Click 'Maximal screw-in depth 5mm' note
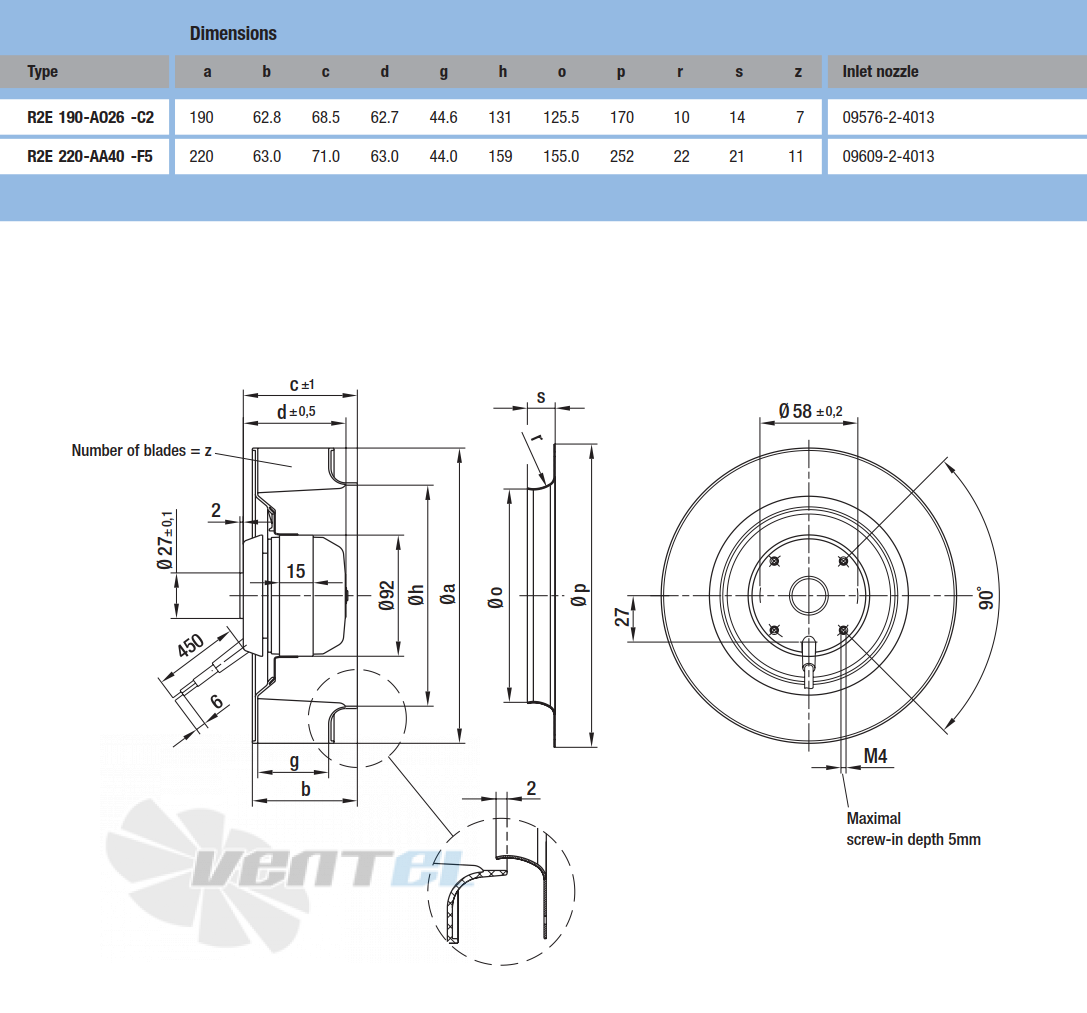Image resolution: width=1087 pixels, height=1013 pixels. click(913, 829)
